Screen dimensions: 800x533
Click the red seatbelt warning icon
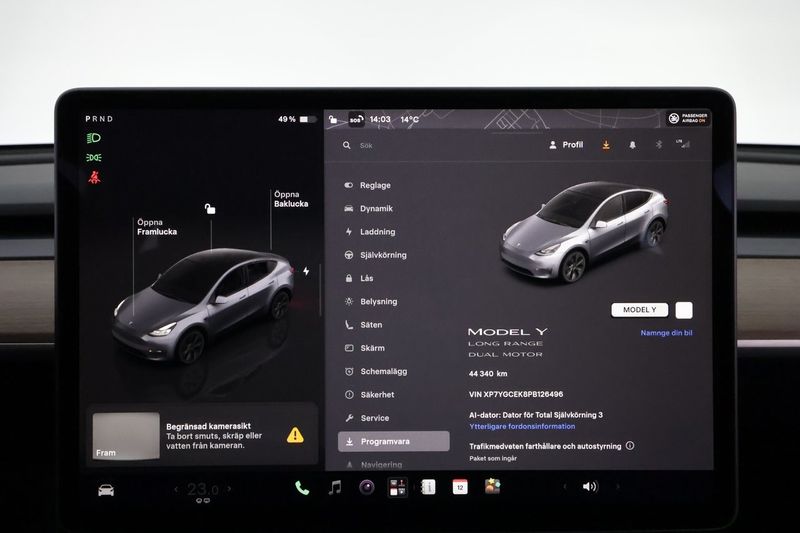[x=94, y=177]
